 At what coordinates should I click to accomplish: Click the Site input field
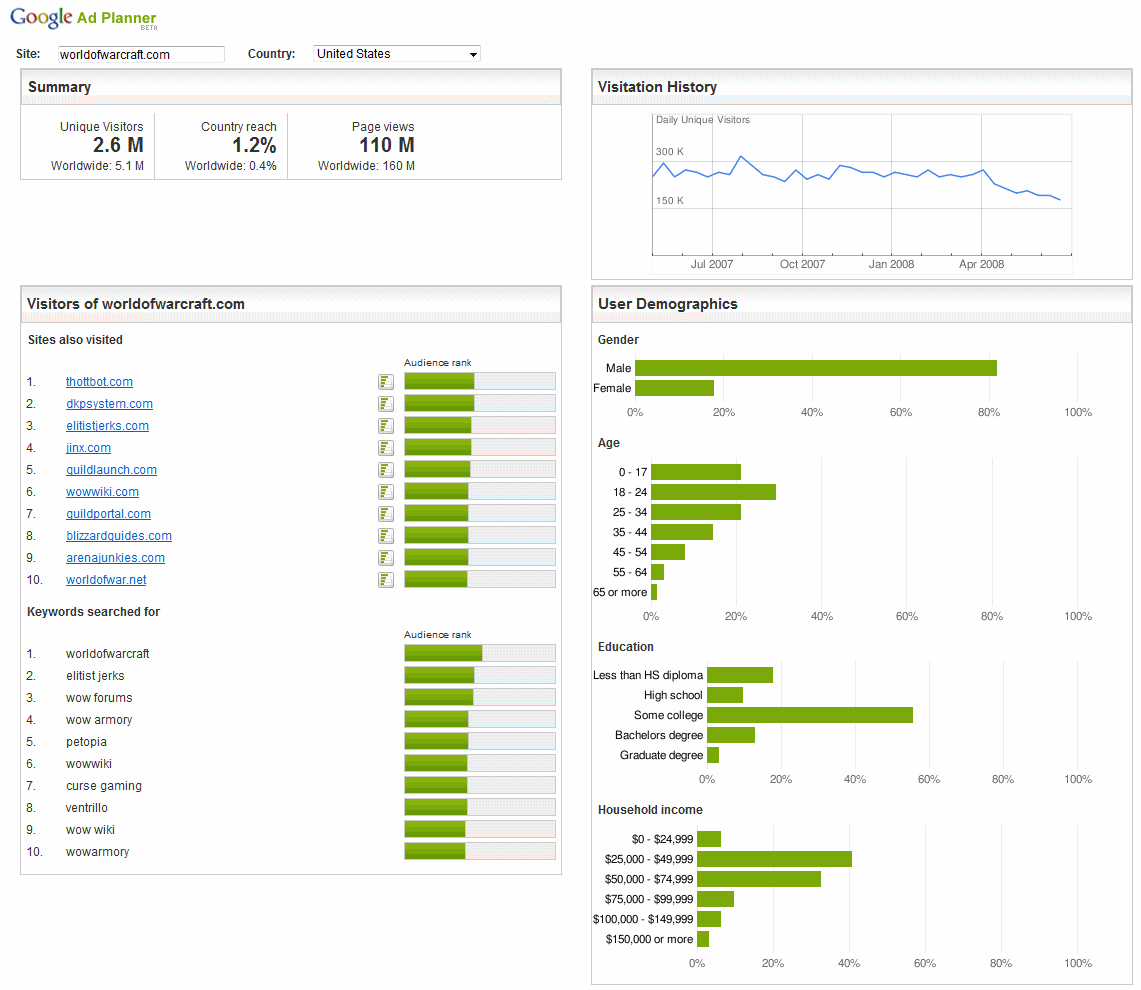pos(140,55)
